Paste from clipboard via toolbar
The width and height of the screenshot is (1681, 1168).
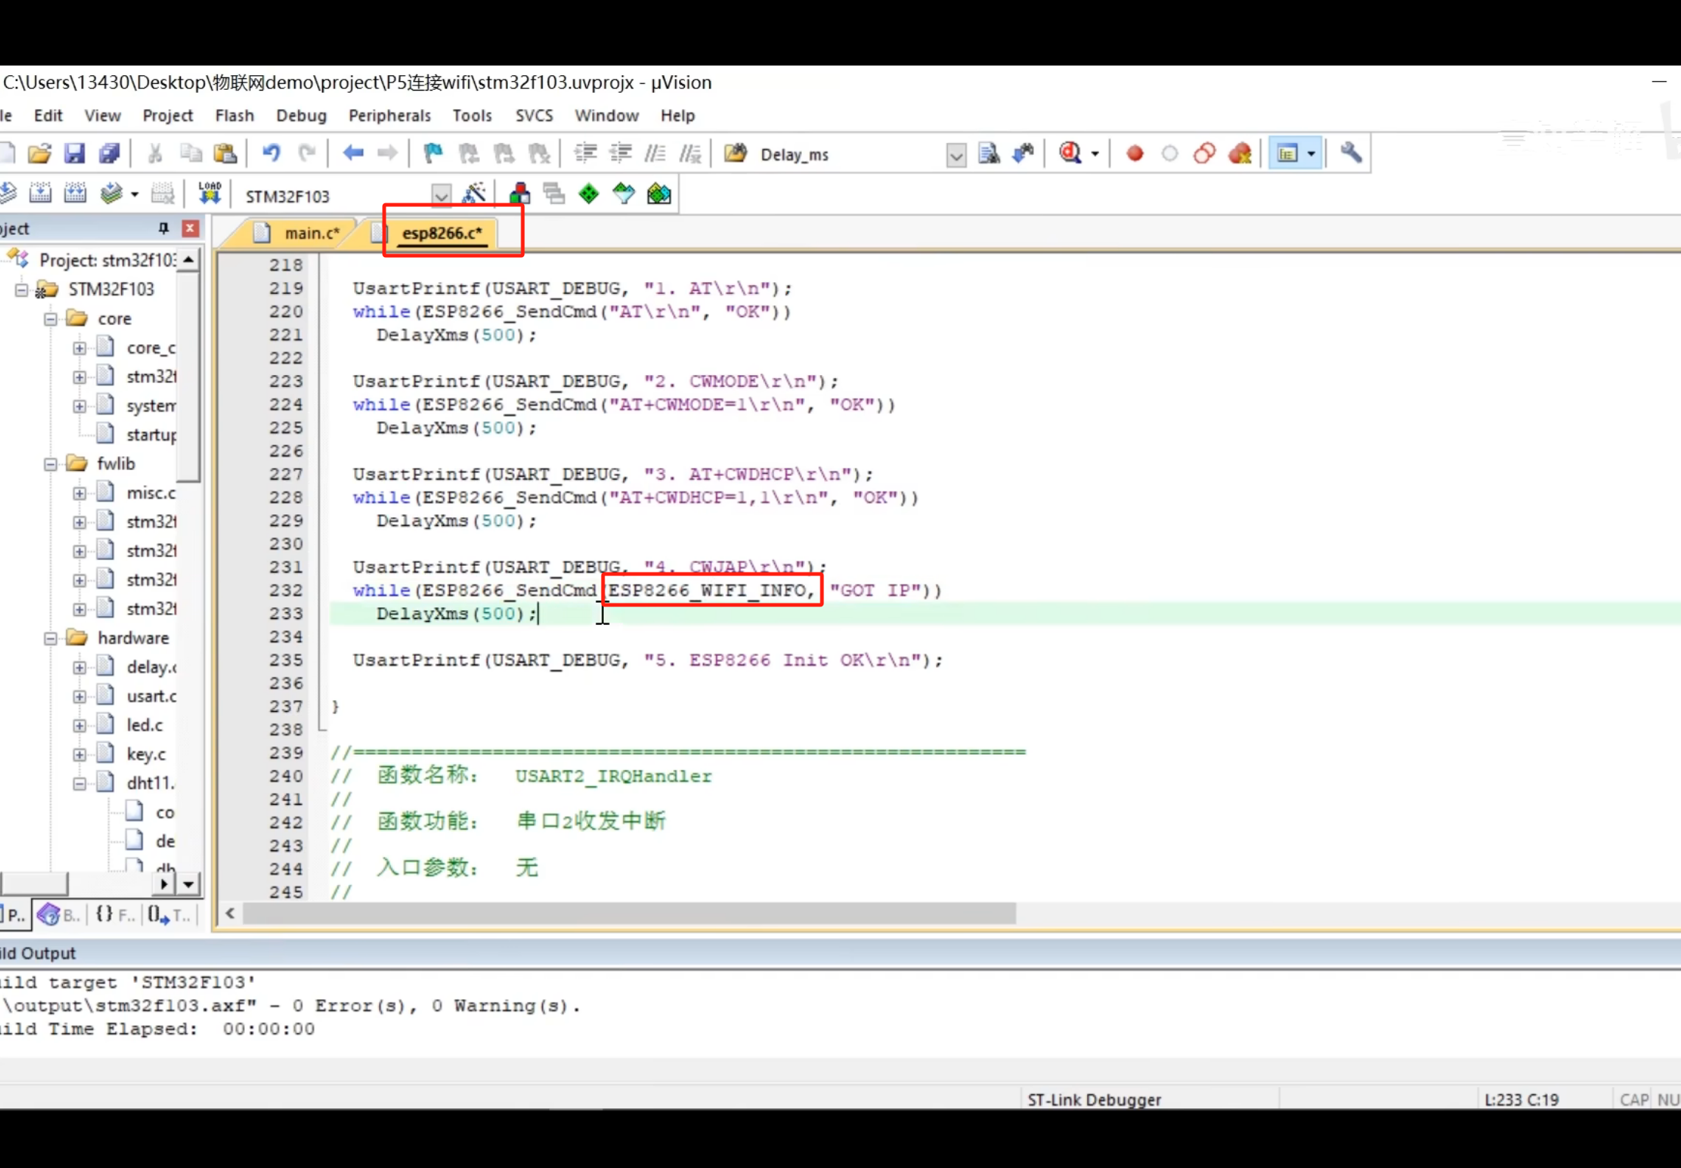point(226,153)
